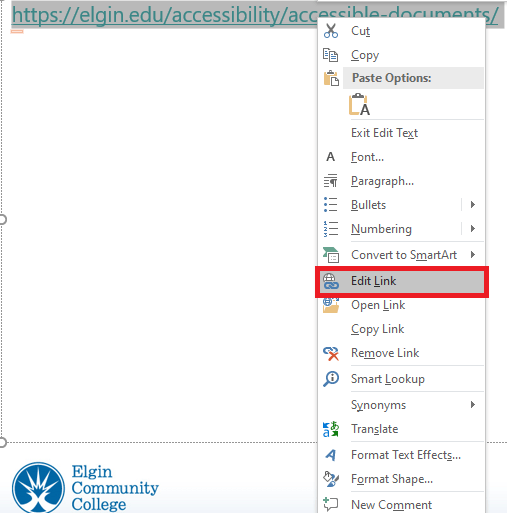The width and height of the screenshot is (507, 513).
Task: Expand the Numbering submenu arrow
Action: pyautogui.click(x=472, y=228)
